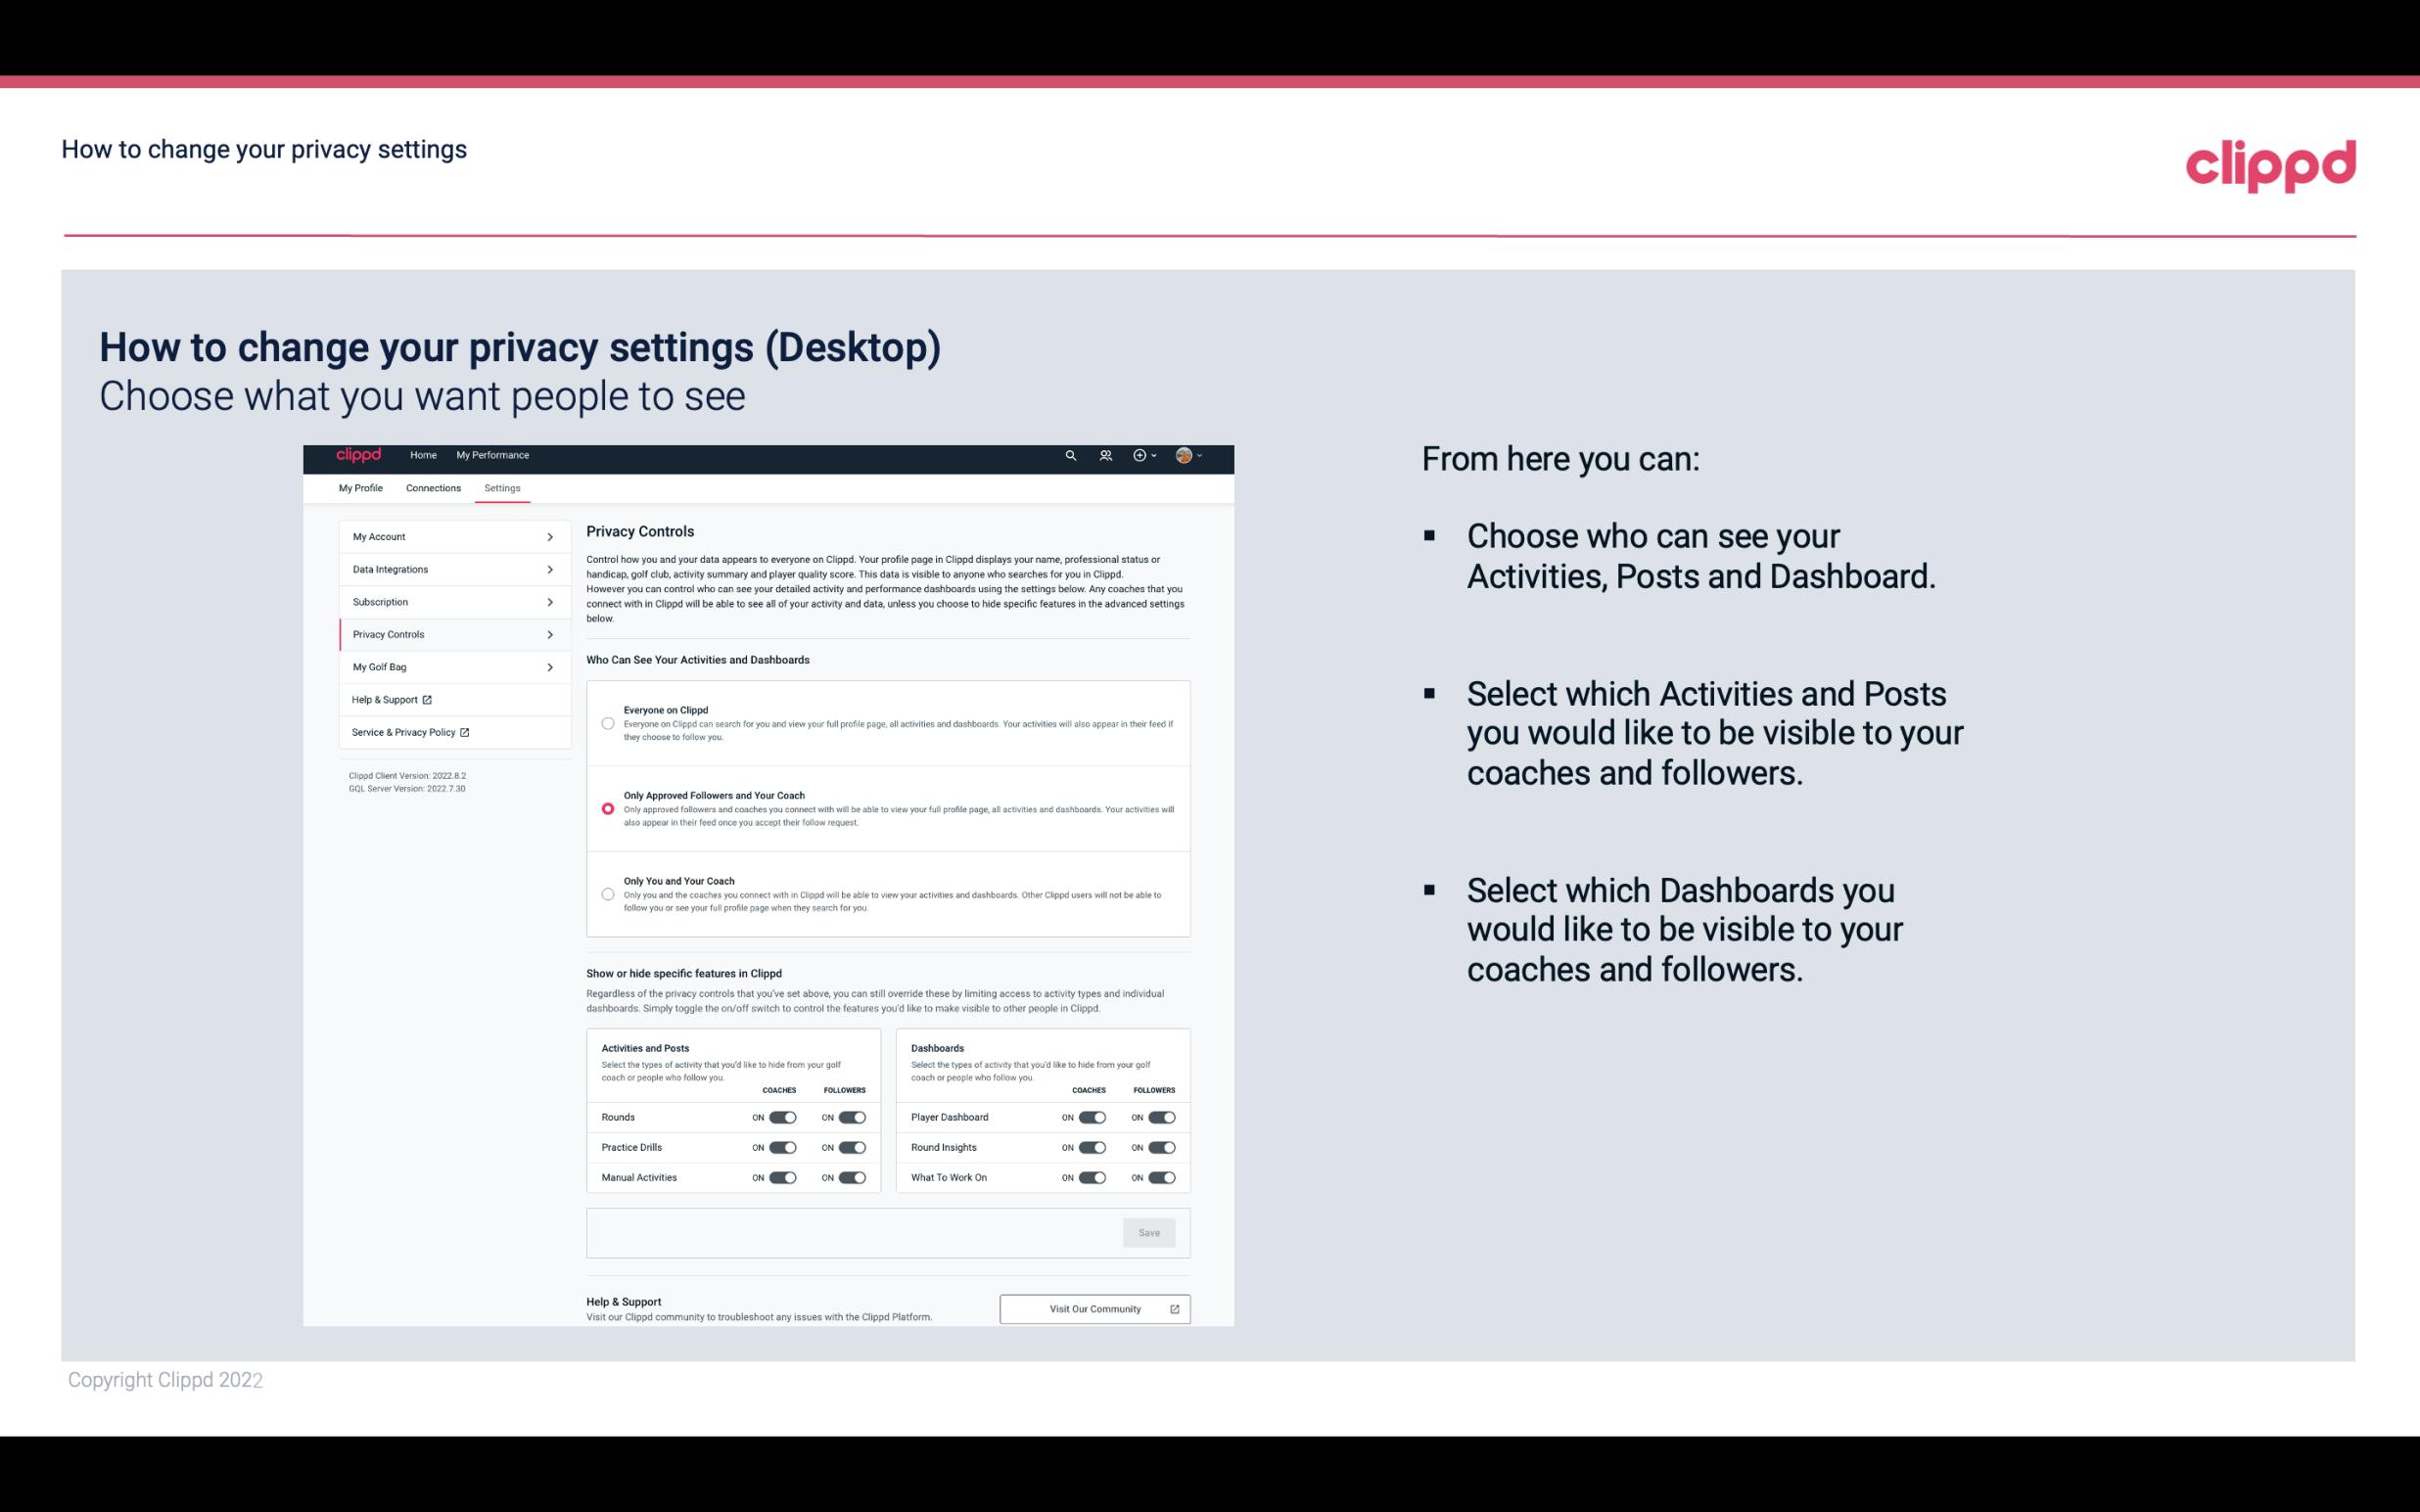Image resolution: width=2420 pixels, height=1512 pixels.
Task: Toggle Rounds visibility for Followers OFF
Action: tap(852, 1117)
